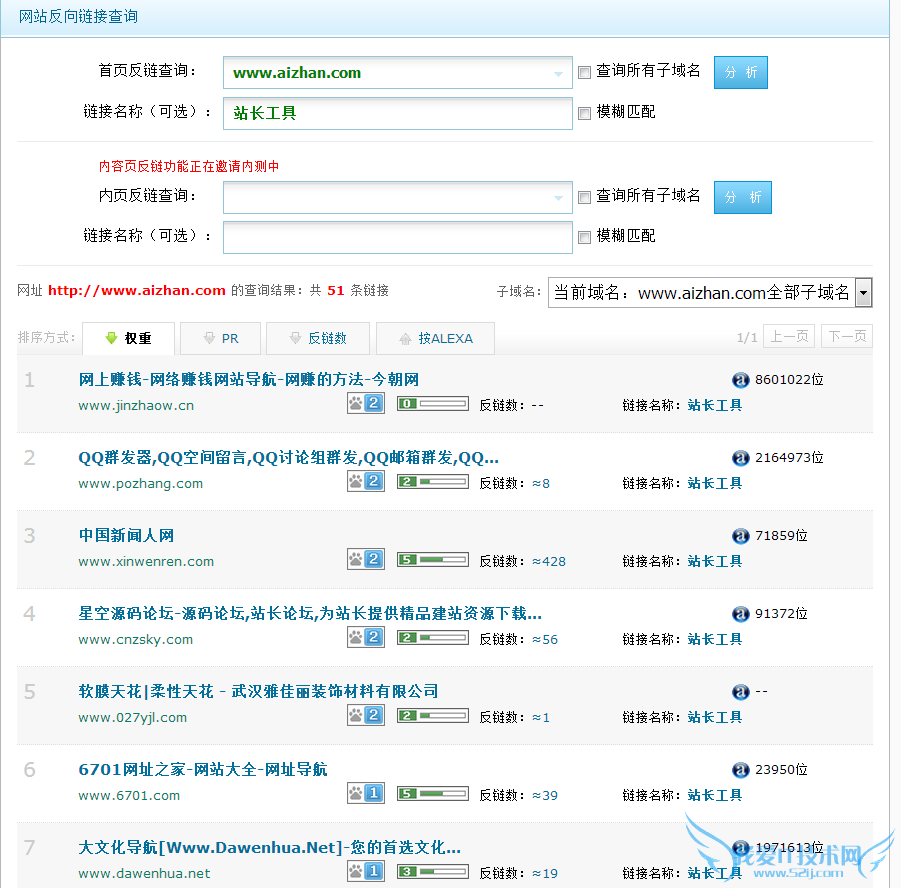Open 星空源码论坛 result title
Image resolution: width=901 pixels, height=888 pixels.
(310, 614)
